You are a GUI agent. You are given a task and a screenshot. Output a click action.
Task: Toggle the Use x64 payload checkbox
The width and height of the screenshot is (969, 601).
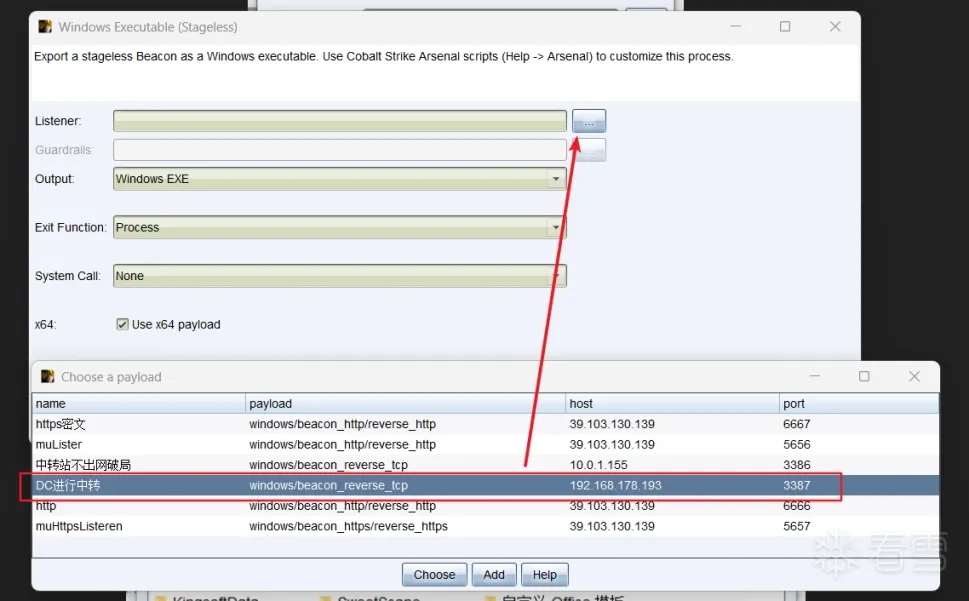122,324
